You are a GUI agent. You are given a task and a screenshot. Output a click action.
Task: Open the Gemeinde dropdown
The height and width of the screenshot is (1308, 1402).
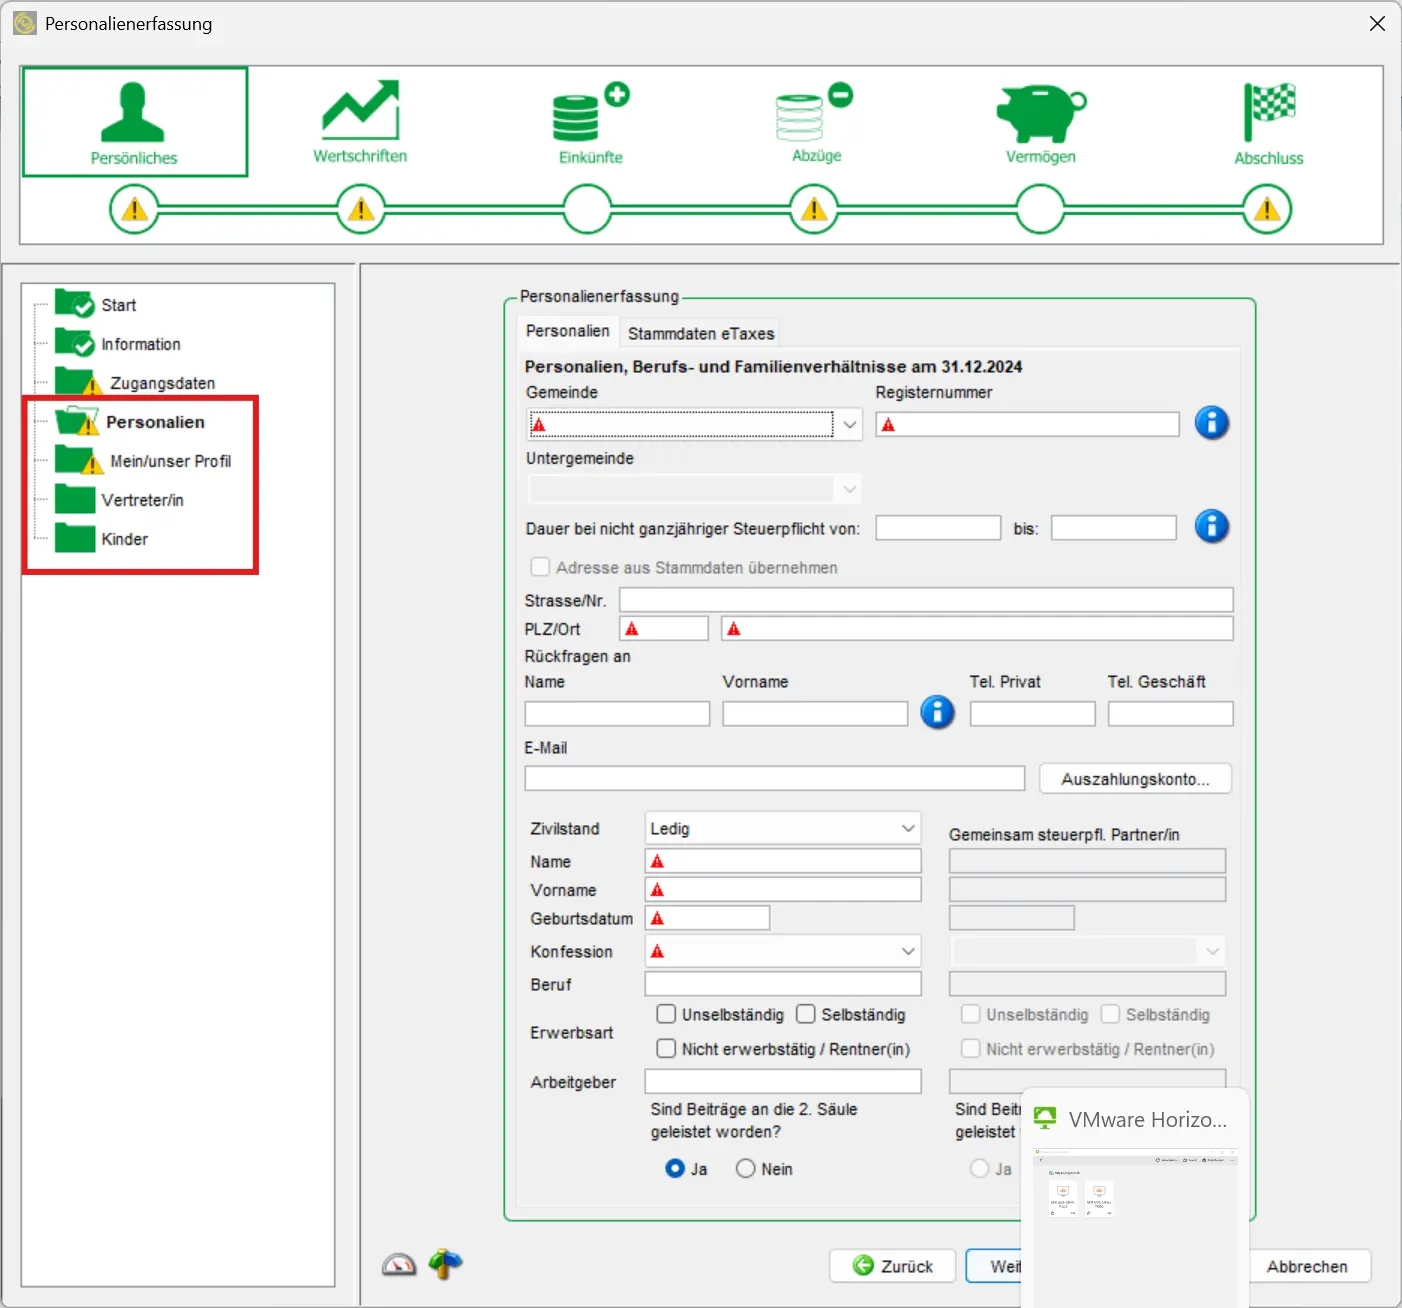pos(849,424)
